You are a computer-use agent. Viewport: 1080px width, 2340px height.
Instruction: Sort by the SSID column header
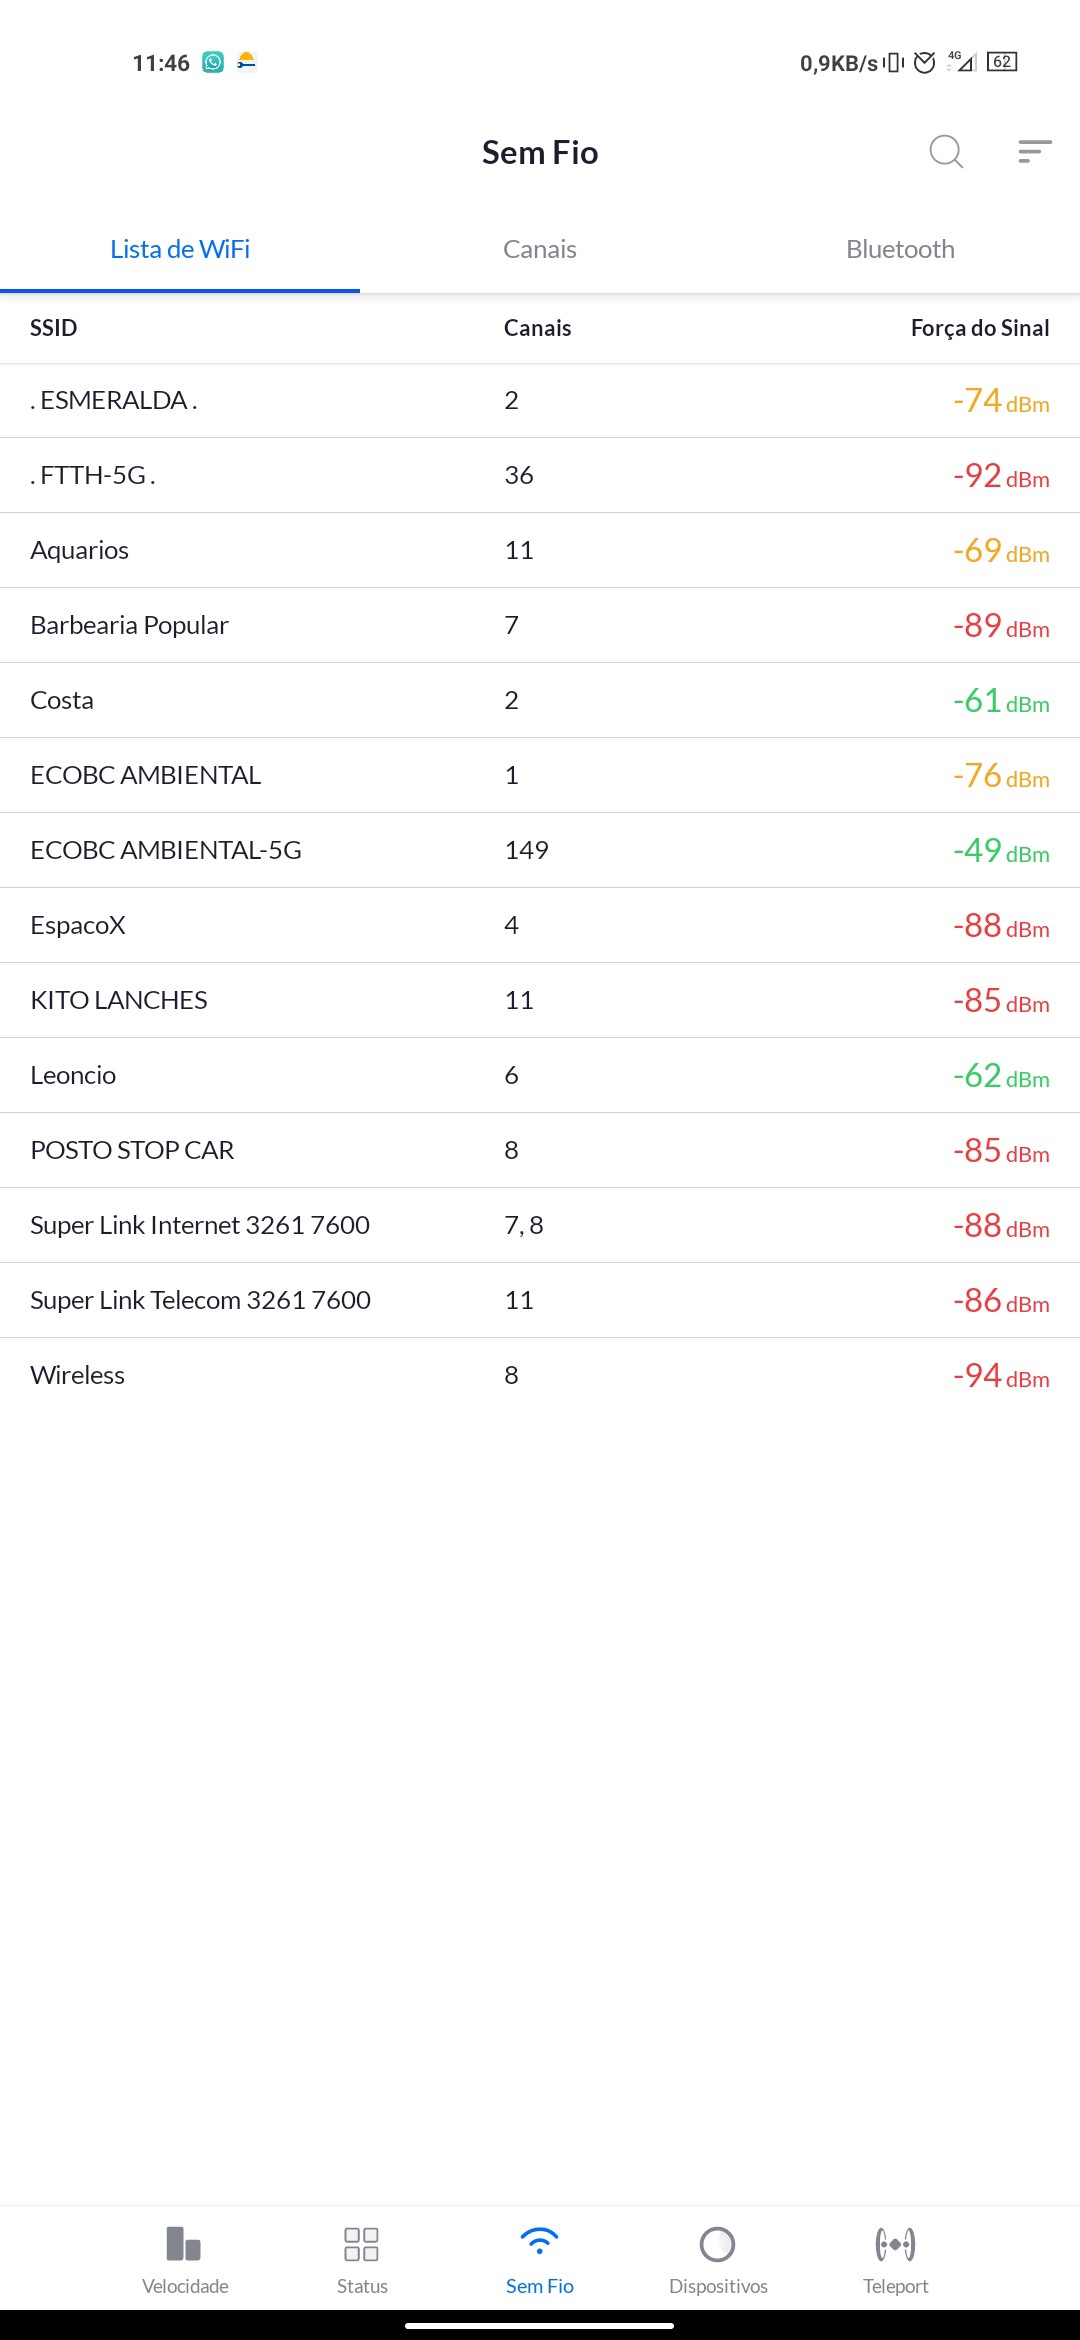point(54,328)
